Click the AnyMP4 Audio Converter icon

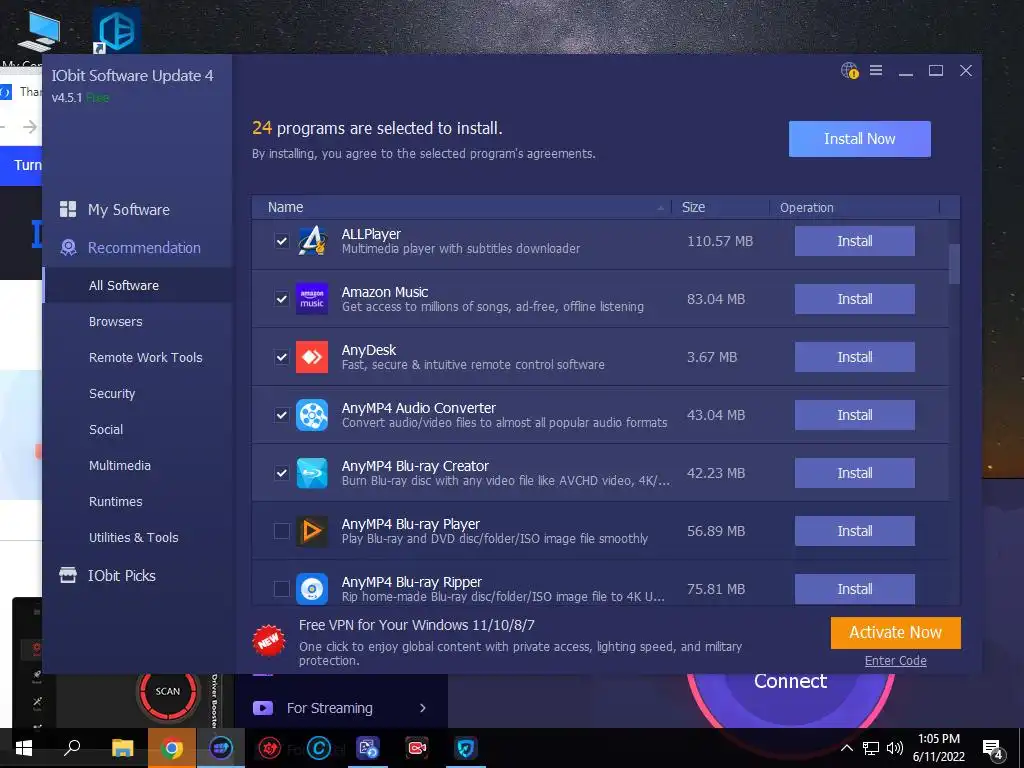(312, 415)
